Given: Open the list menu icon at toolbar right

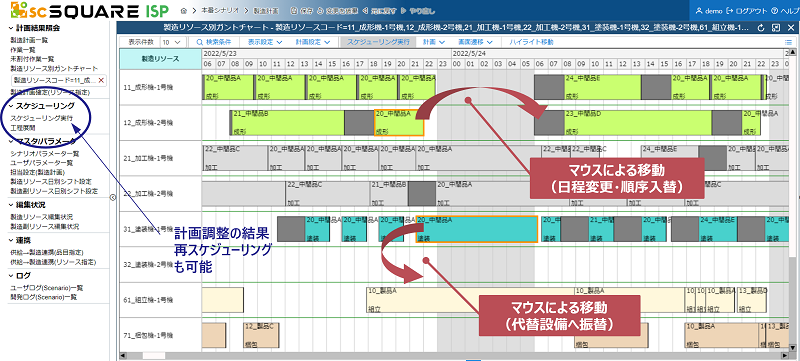Looking at the screenshot, I should (788, 42).
